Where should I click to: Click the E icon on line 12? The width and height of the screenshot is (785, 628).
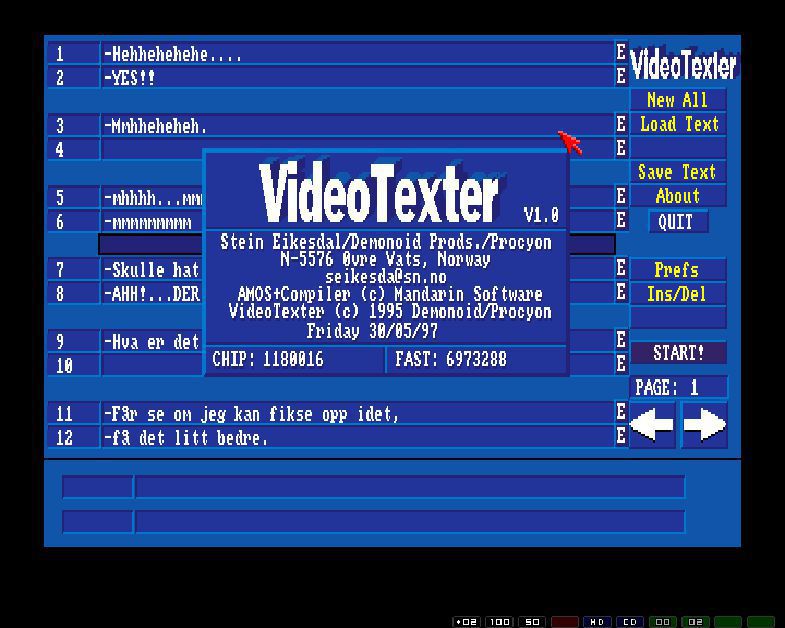click(621, 436)
